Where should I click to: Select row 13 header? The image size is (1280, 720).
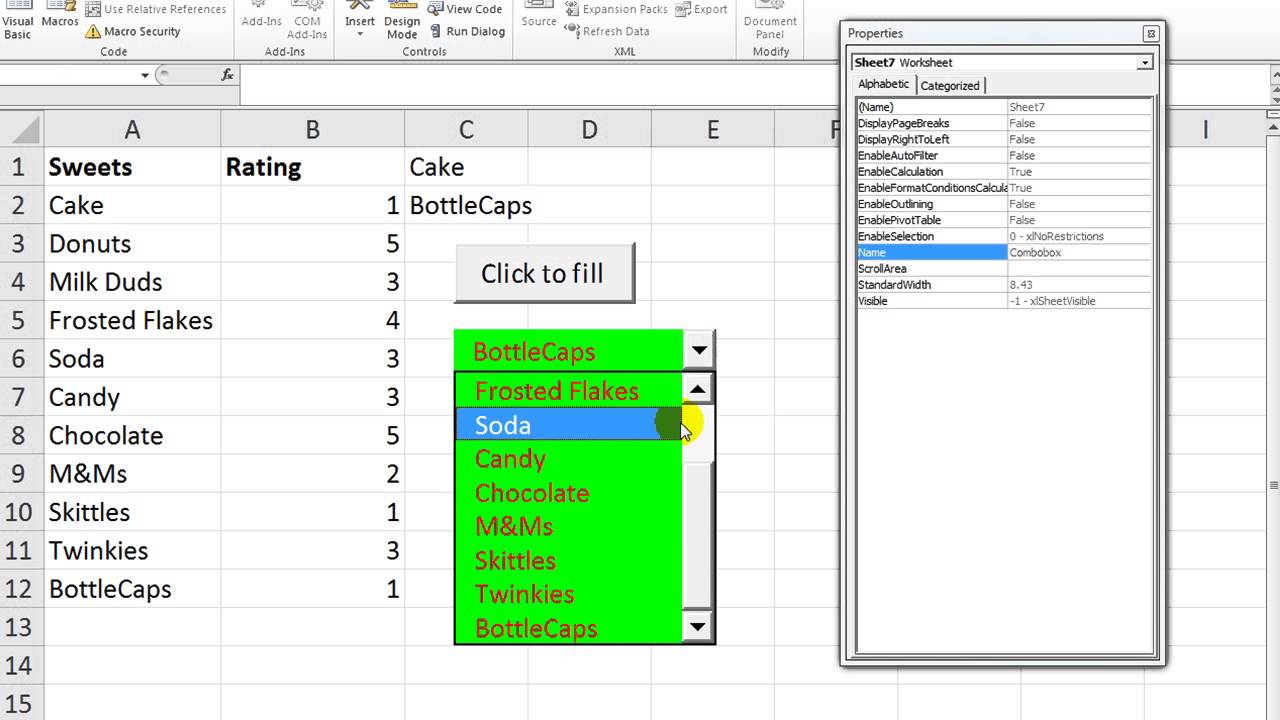[21, 627]
